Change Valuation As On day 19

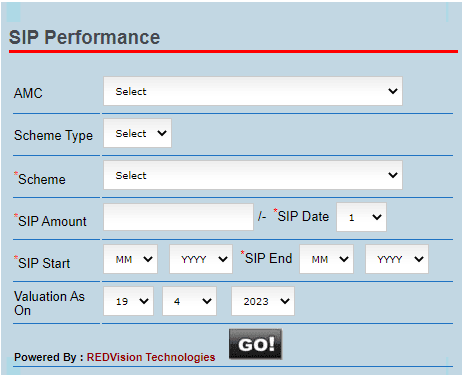[x=128, y=301]
